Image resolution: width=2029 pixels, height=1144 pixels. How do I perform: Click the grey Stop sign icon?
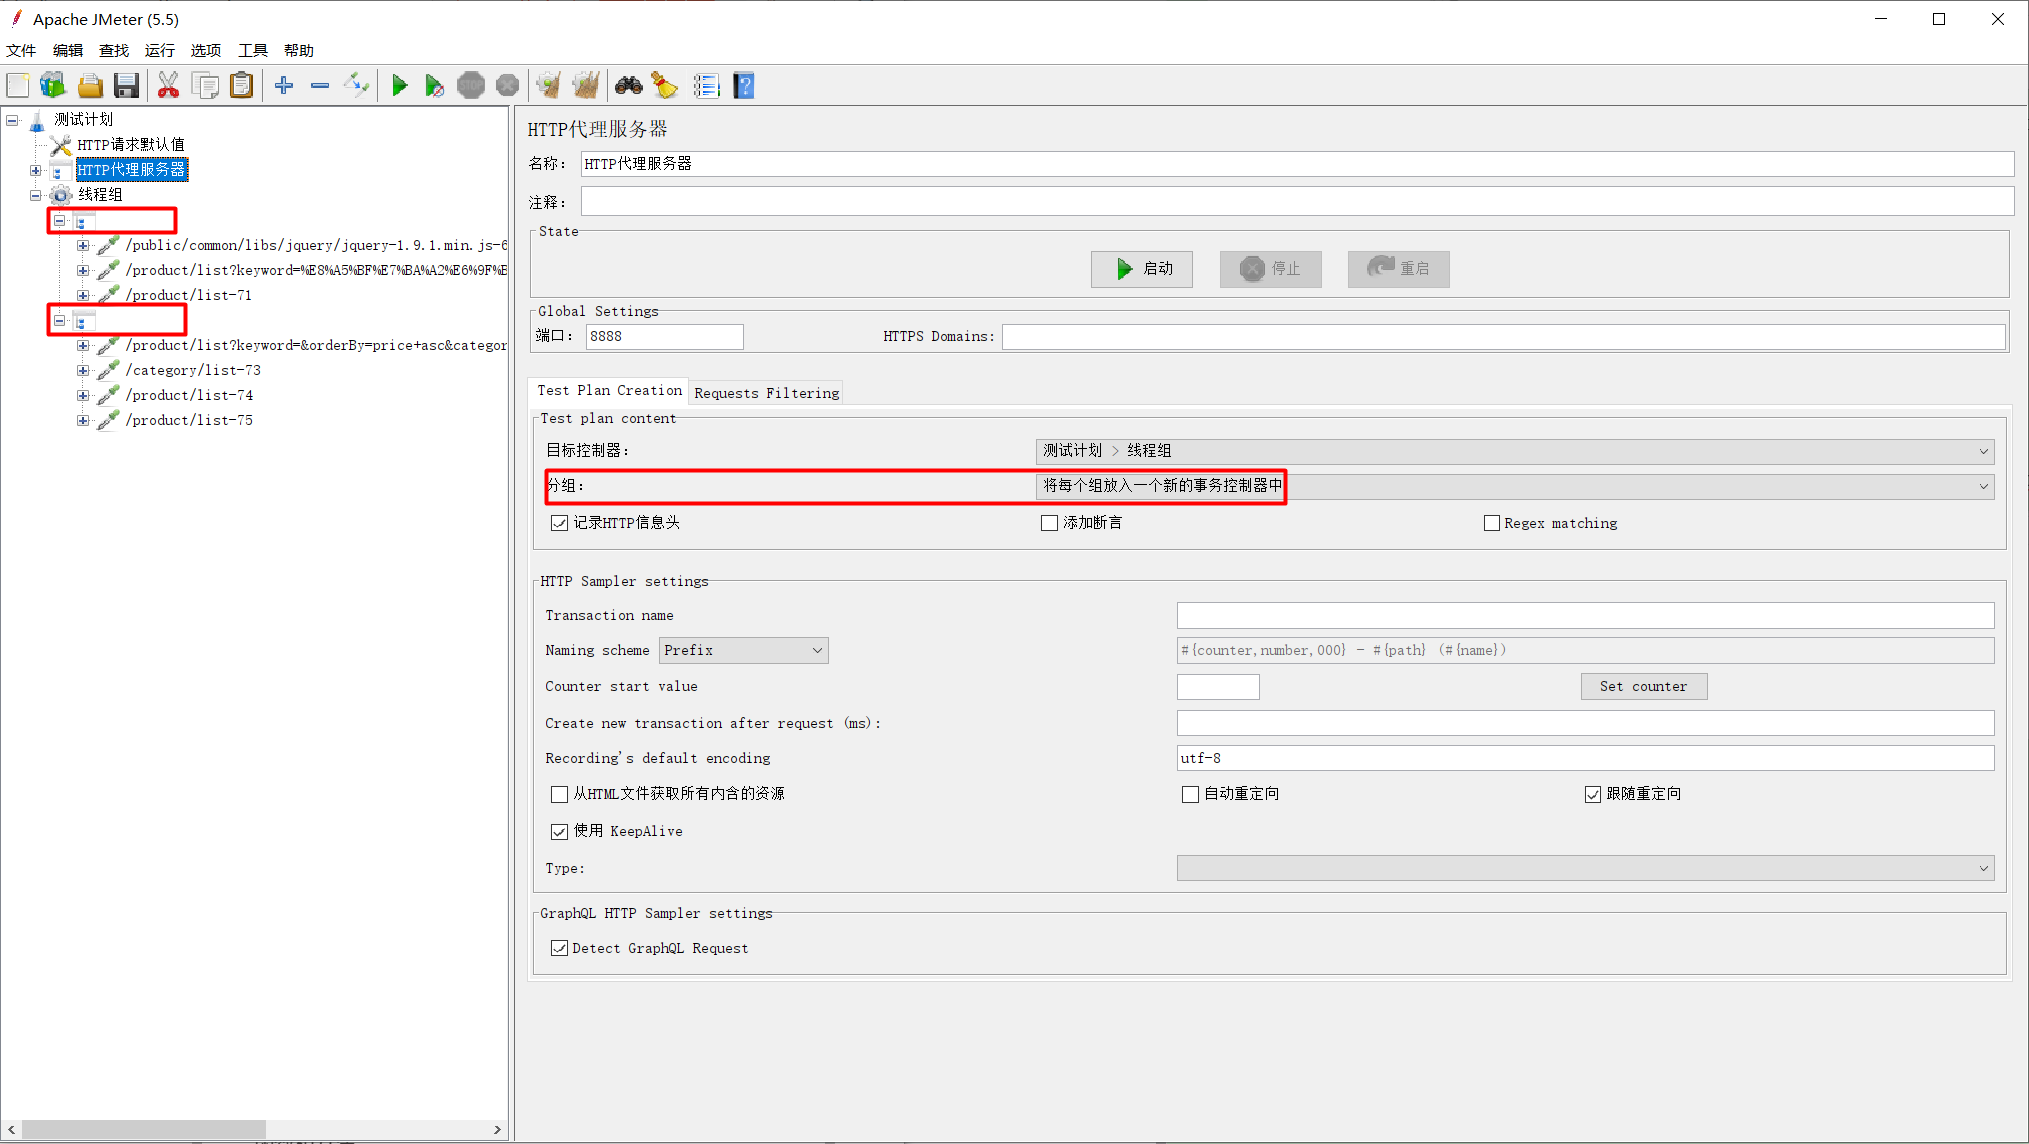point(471,86)
